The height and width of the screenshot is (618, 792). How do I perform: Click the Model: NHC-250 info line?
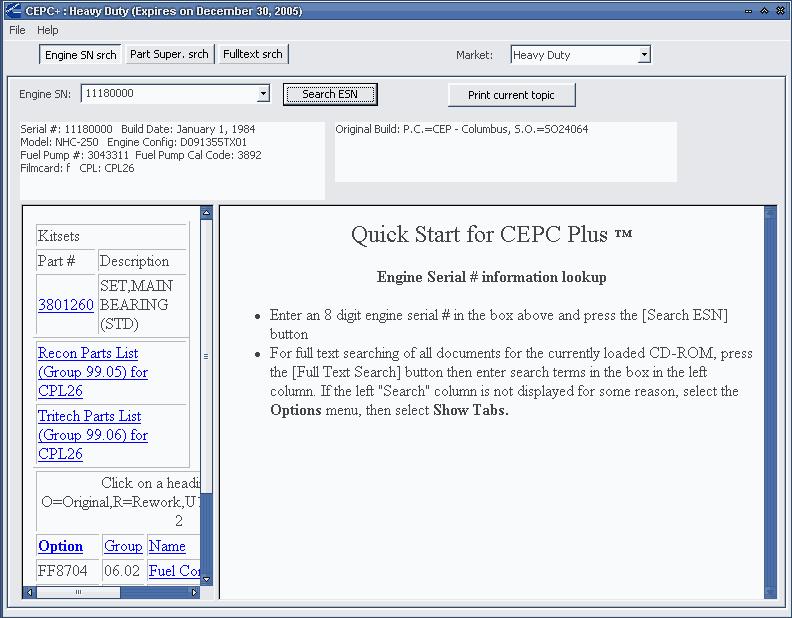point(134,142)
